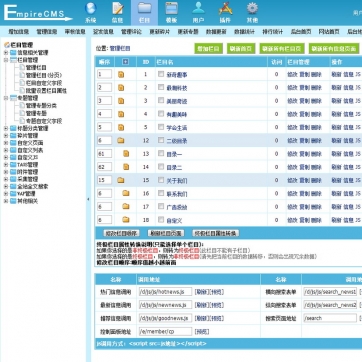
Task: Click the green 刷新所有栏目页 button
Action: (x=282, y=48)
